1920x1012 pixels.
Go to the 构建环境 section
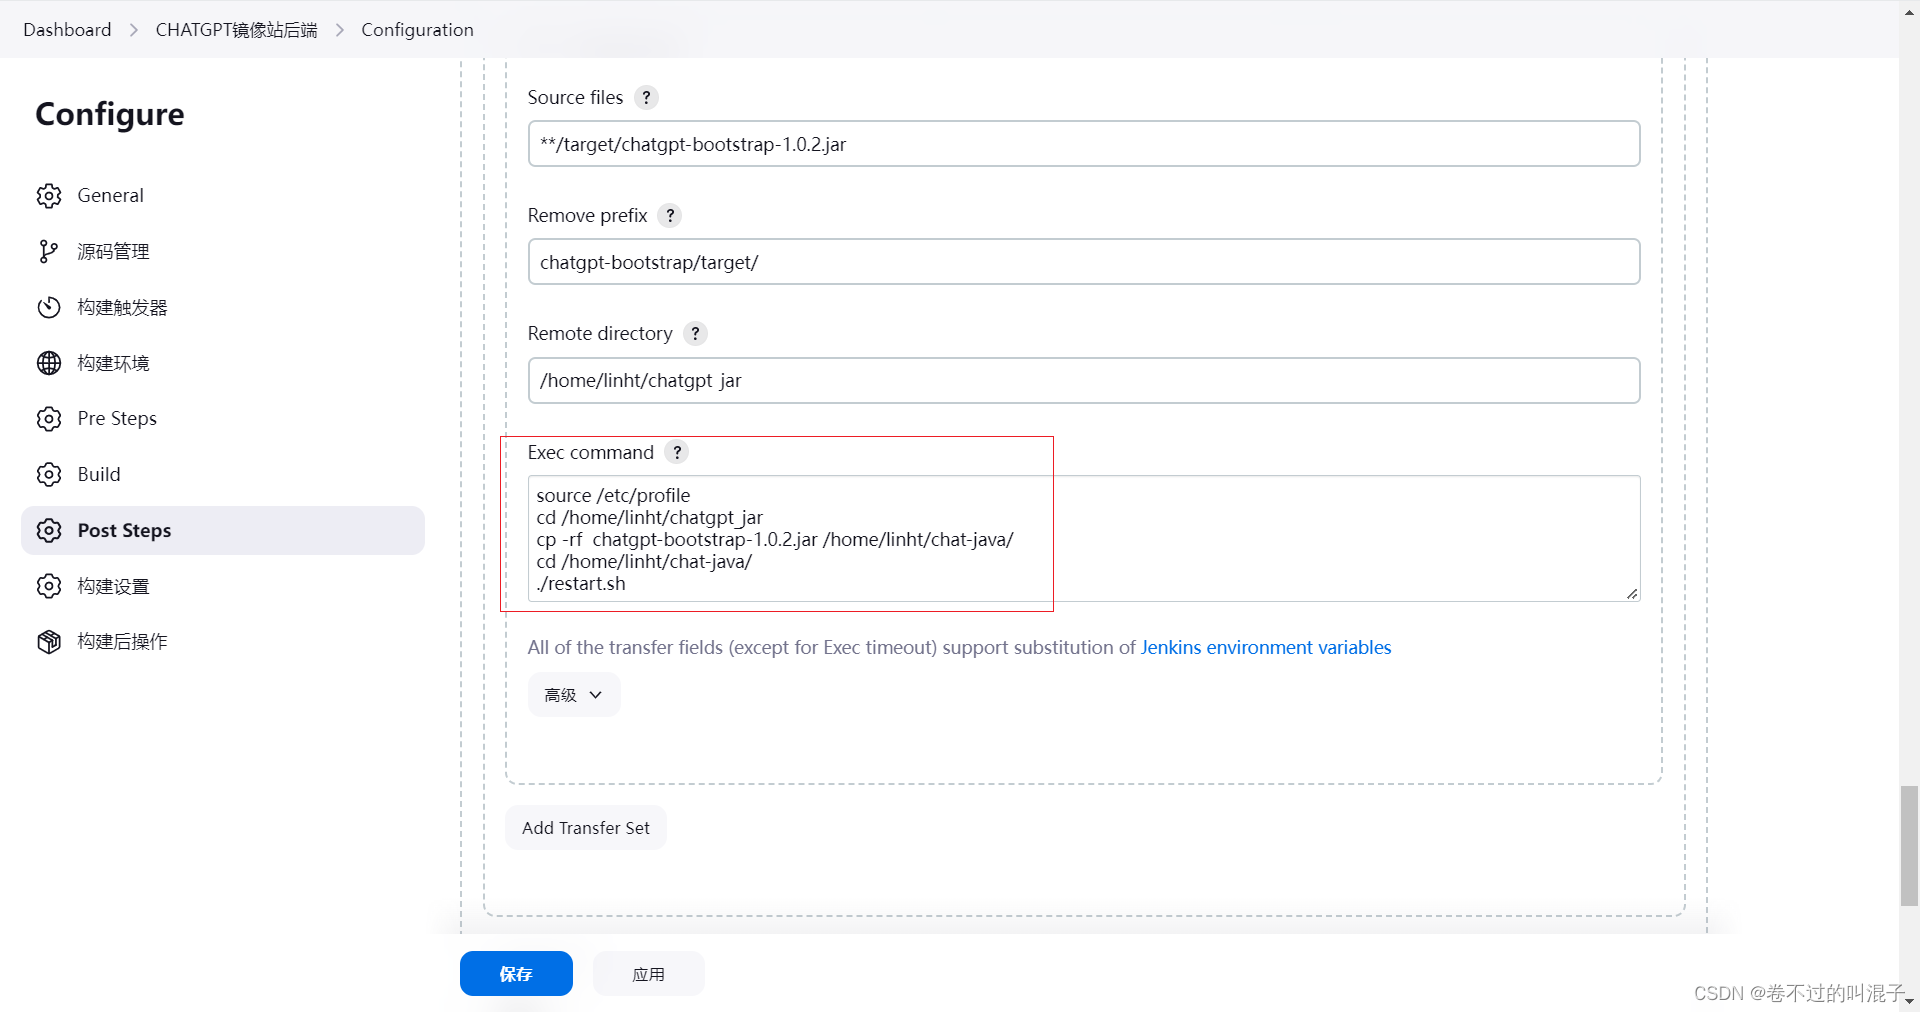[222, 363]
